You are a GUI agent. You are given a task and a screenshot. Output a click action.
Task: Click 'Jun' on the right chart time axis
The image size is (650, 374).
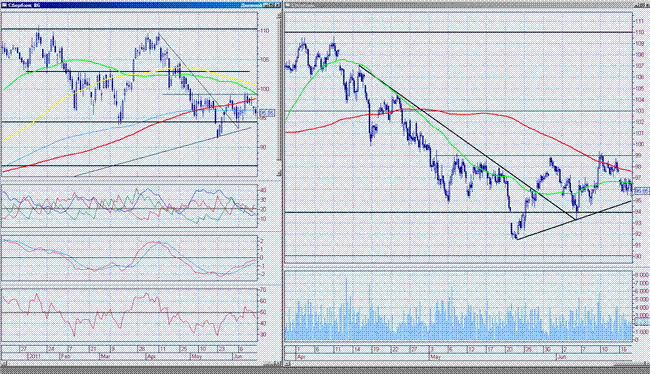tap(561, 357)
